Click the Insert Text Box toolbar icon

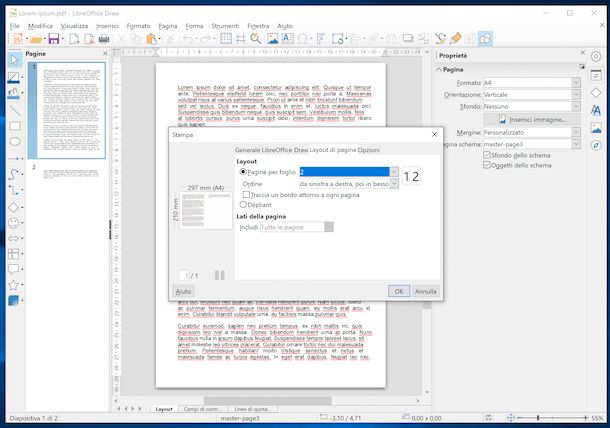287,39
